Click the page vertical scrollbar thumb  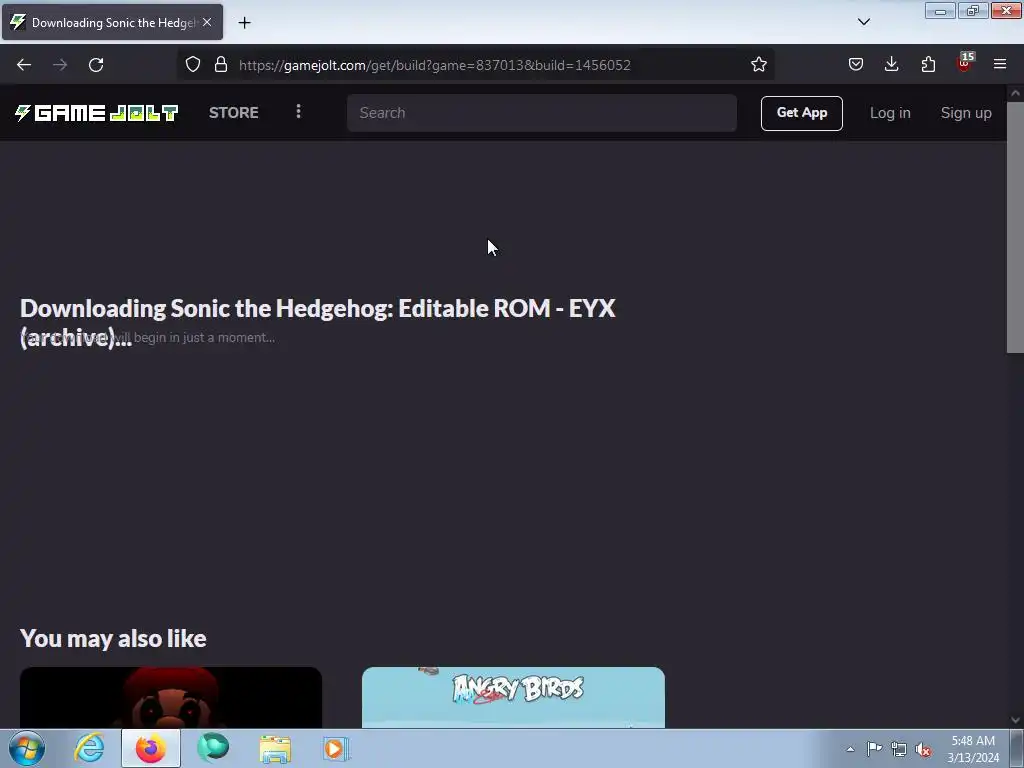click(1015, 227)
